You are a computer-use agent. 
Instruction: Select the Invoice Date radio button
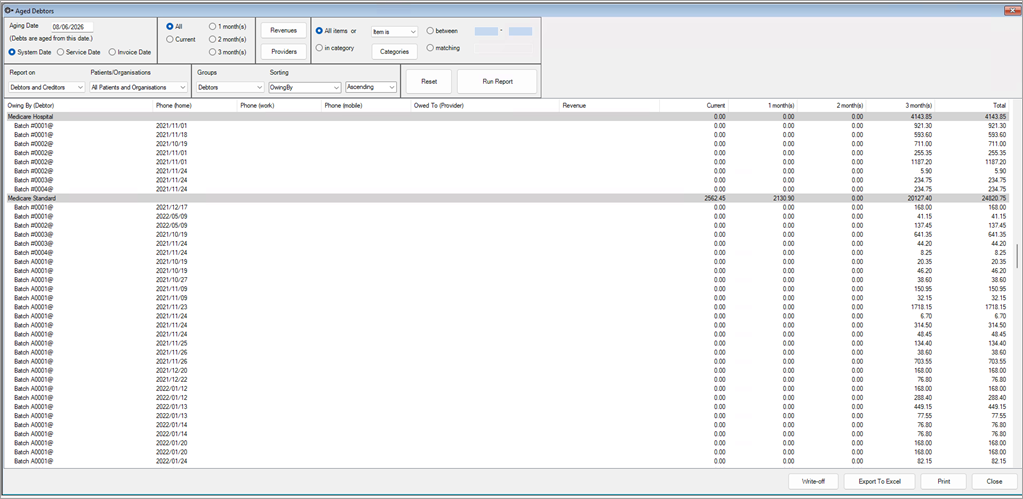pyautogui.click(x=112, y=52)
